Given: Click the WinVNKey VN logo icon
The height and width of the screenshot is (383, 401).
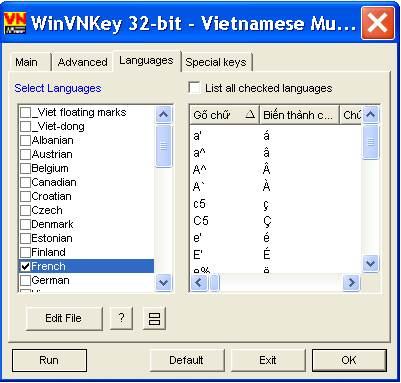Looking at the screenshot, I should point(15,23).
